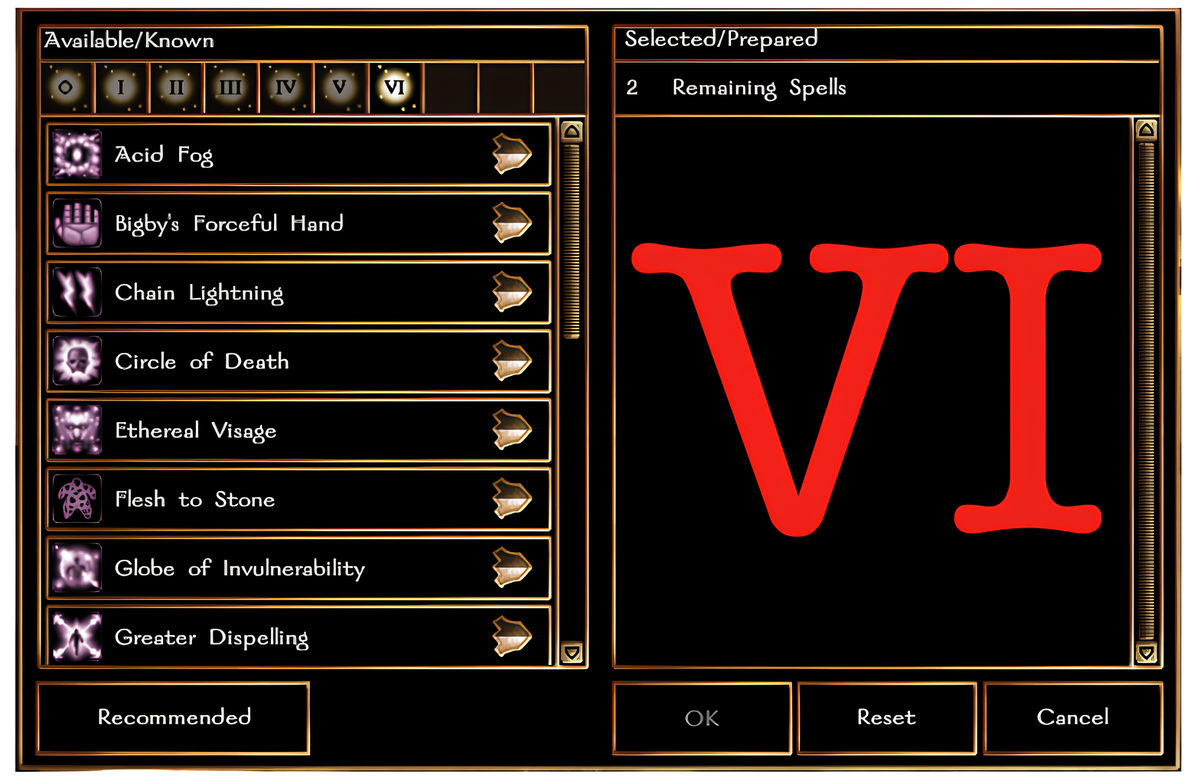Screen dimensions: 1200x778
Task: Cancel the spell selection dialog
Action: [x=1073, y=718]
